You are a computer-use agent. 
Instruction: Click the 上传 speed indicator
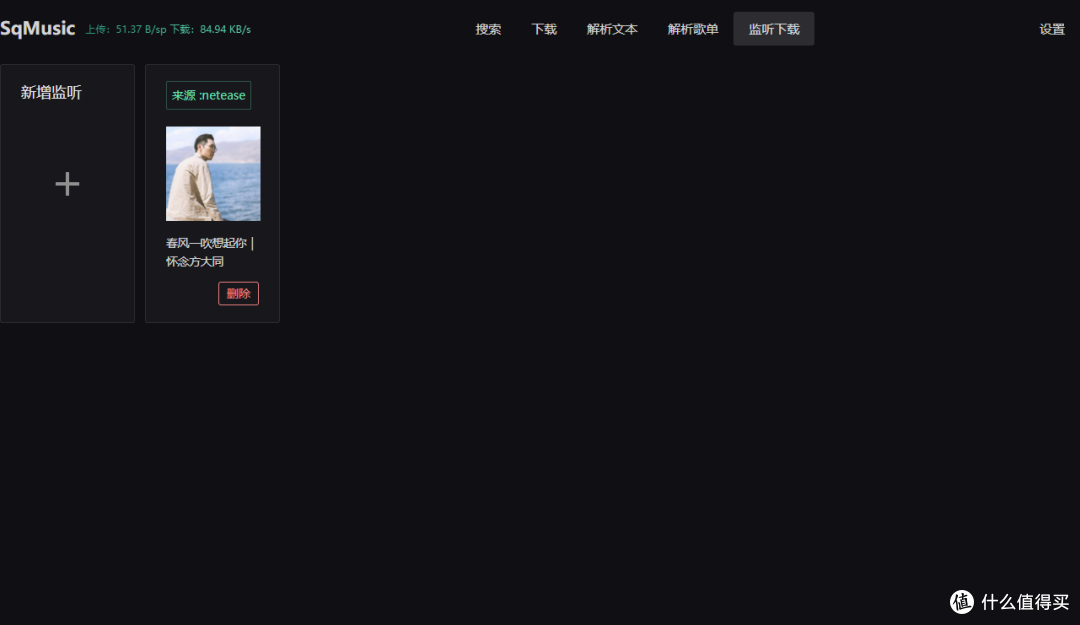[x=124, y=30]
